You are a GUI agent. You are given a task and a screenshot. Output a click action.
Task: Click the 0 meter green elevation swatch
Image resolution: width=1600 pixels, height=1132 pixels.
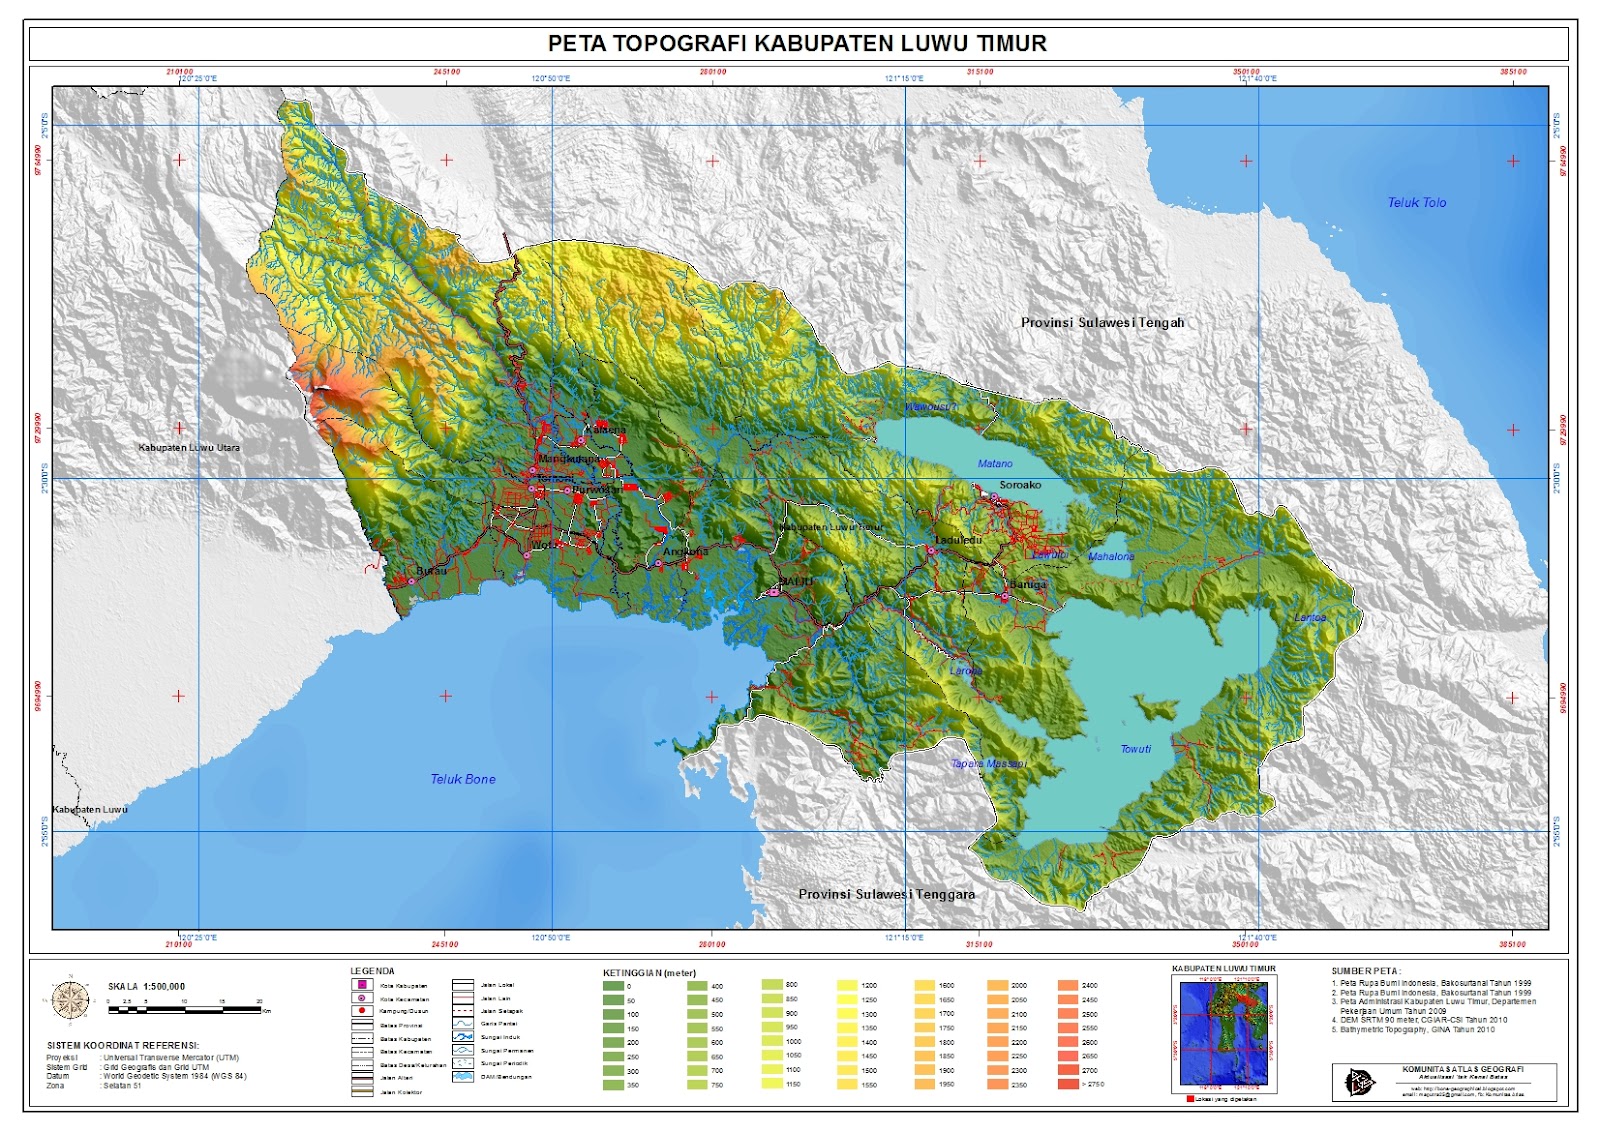point(613,985)
